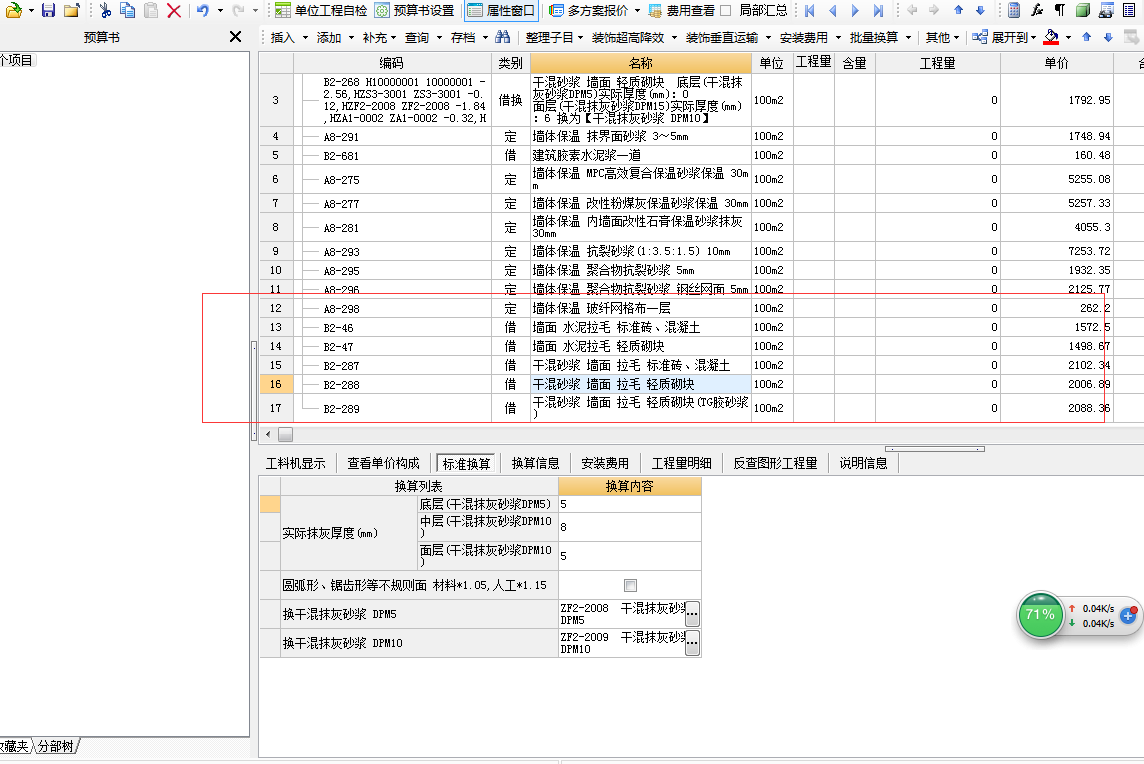Click the undo arrow icon
Image resolution: width=1144 pixels, height=764 pixels.
[202, 10]
